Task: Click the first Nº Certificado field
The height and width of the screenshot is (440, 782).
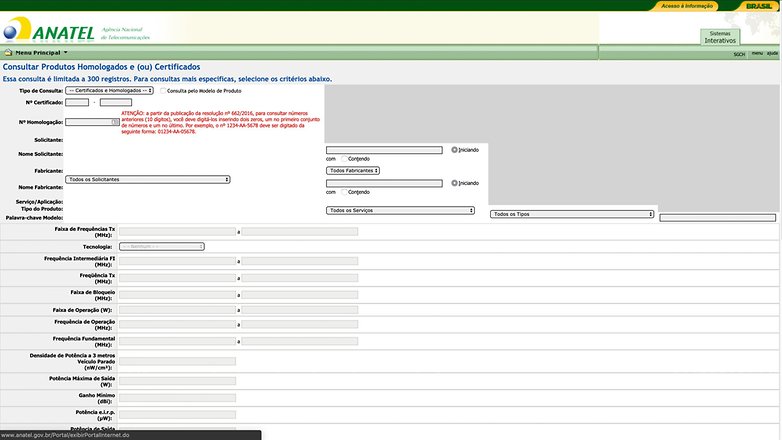Action: point(77,102)
